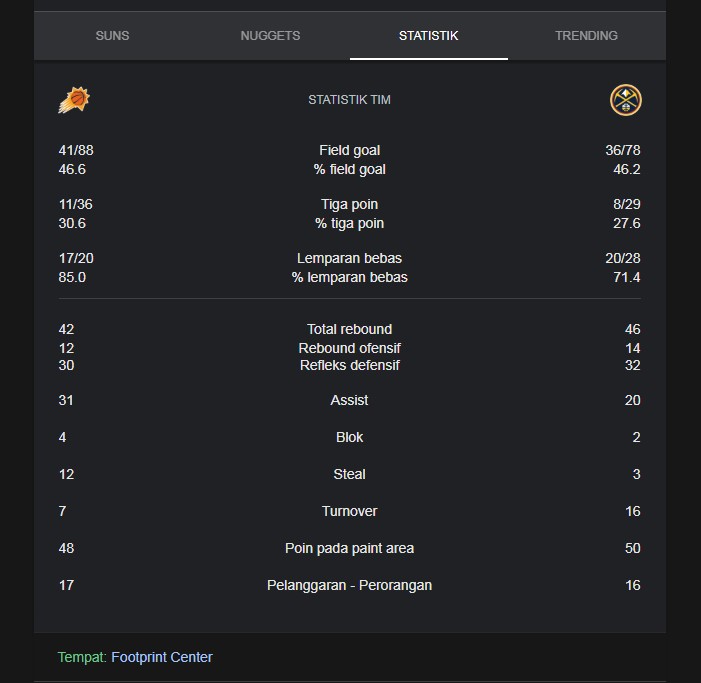
Task: Select the Field goal stat label
Action: 350,150
